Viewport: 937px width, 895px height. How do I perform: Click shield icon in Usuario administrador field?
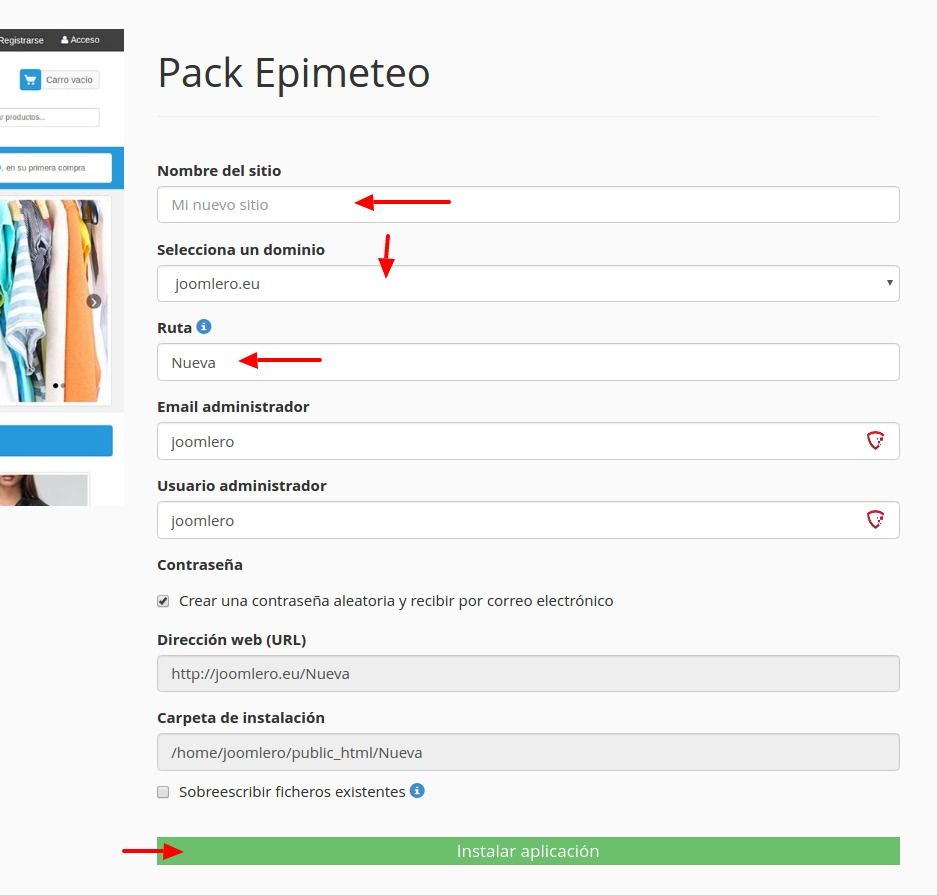click(x=875, y=520)
